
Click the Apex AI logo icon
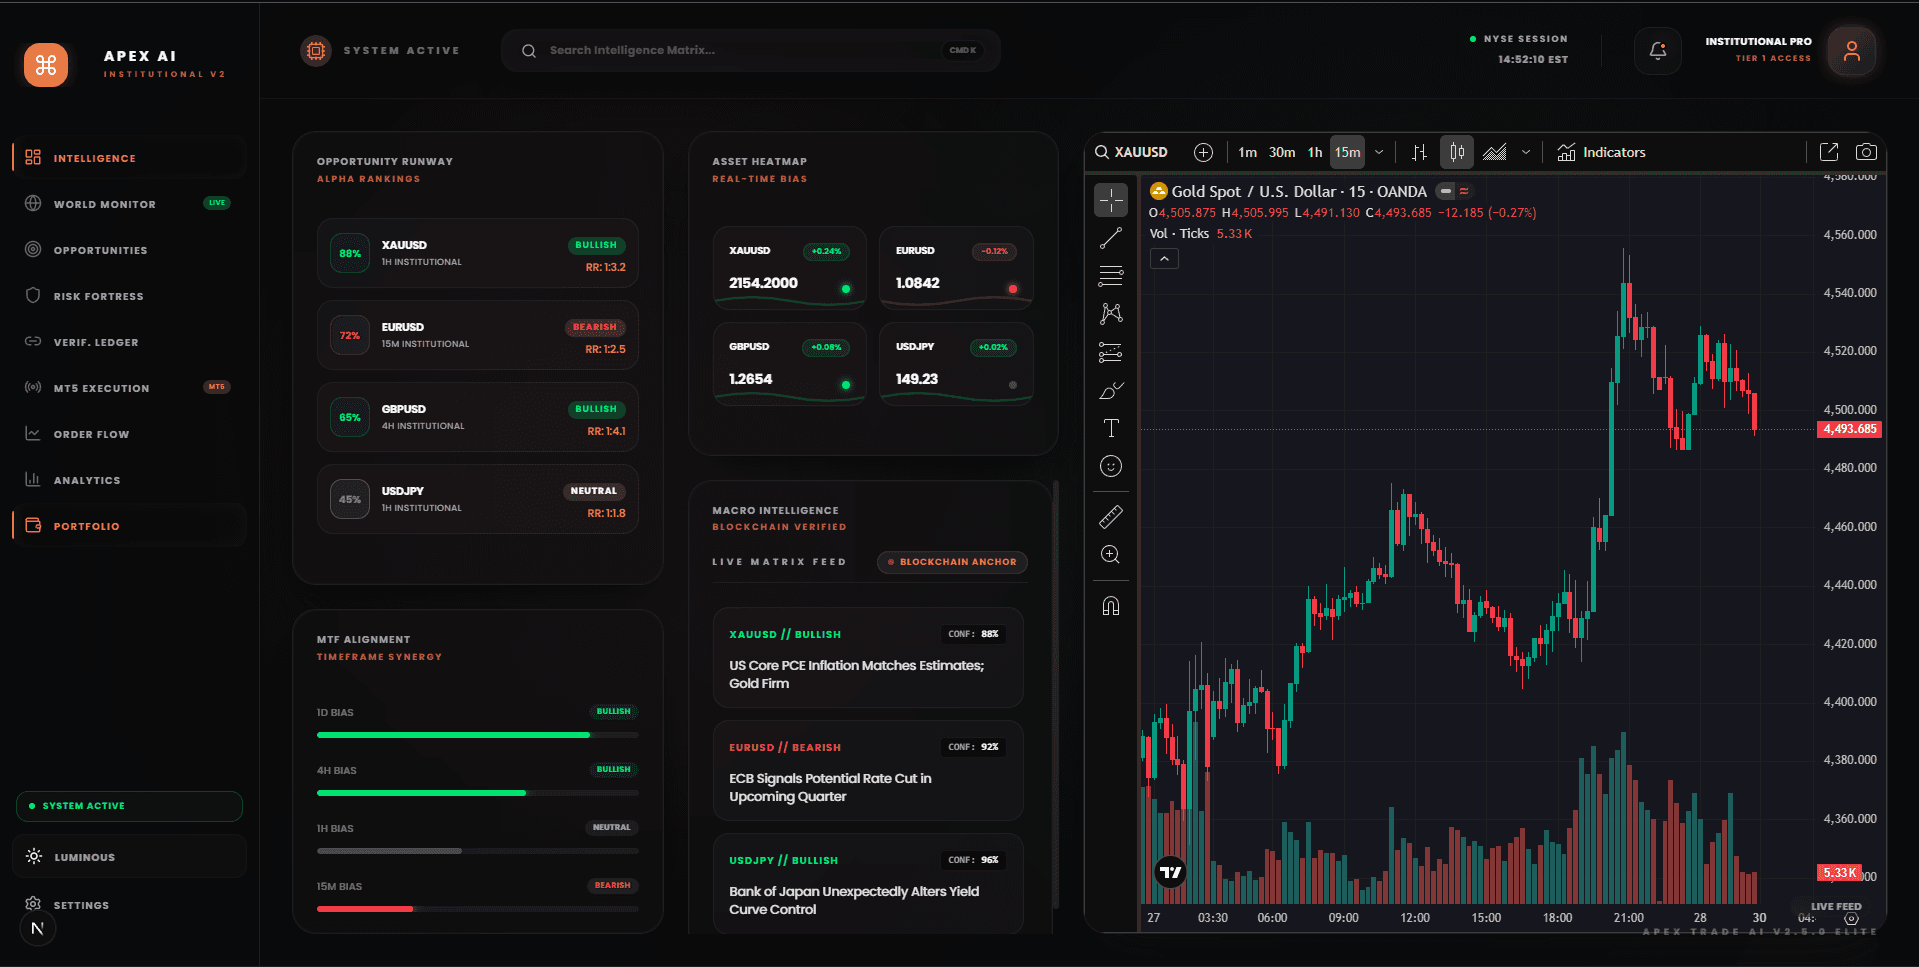pos(46,65)
